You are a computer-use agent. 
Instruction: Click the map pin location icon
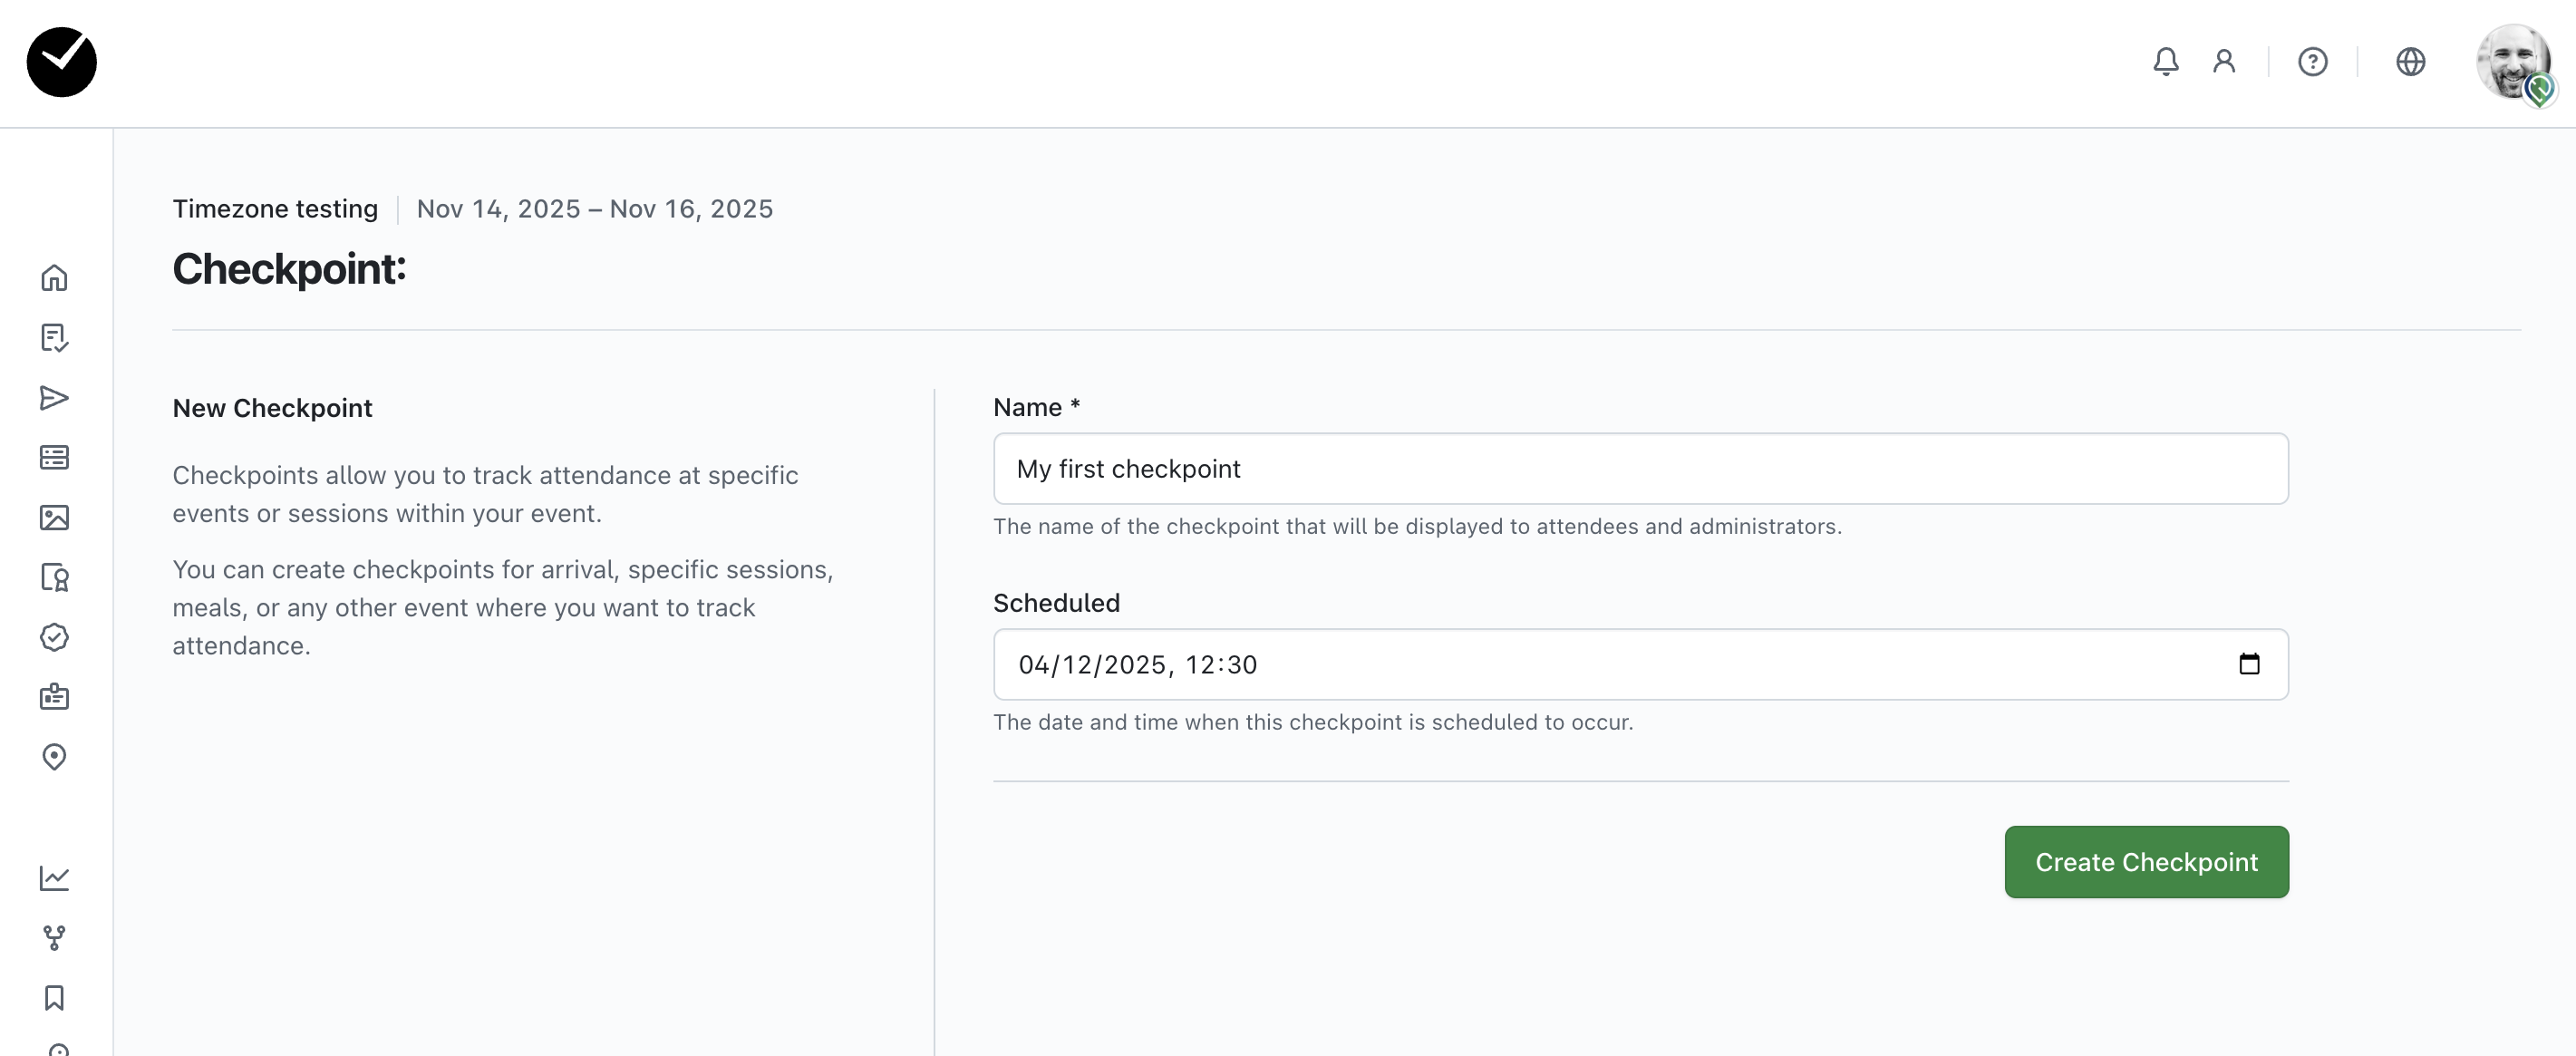(x=54, y=757)
